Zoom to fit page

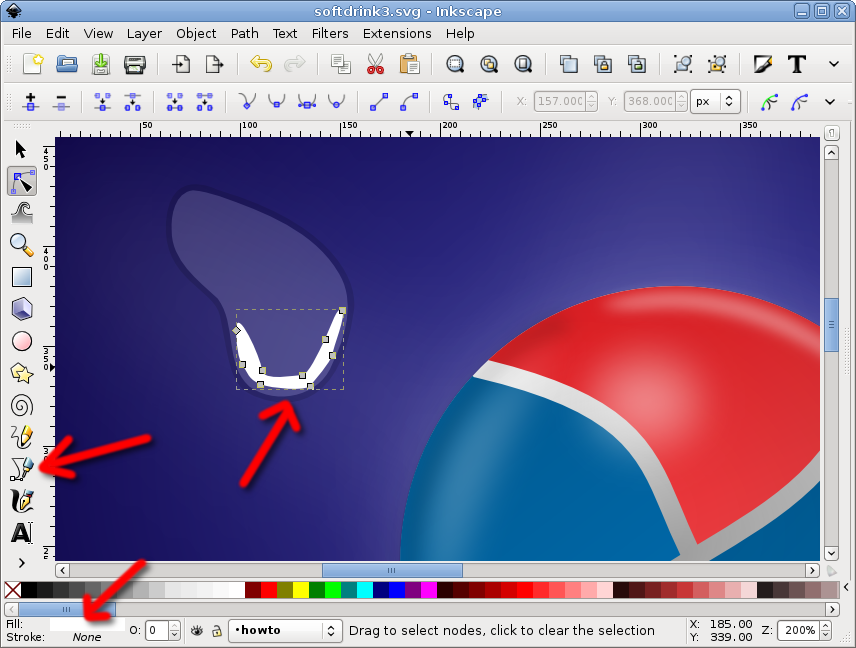523,64
